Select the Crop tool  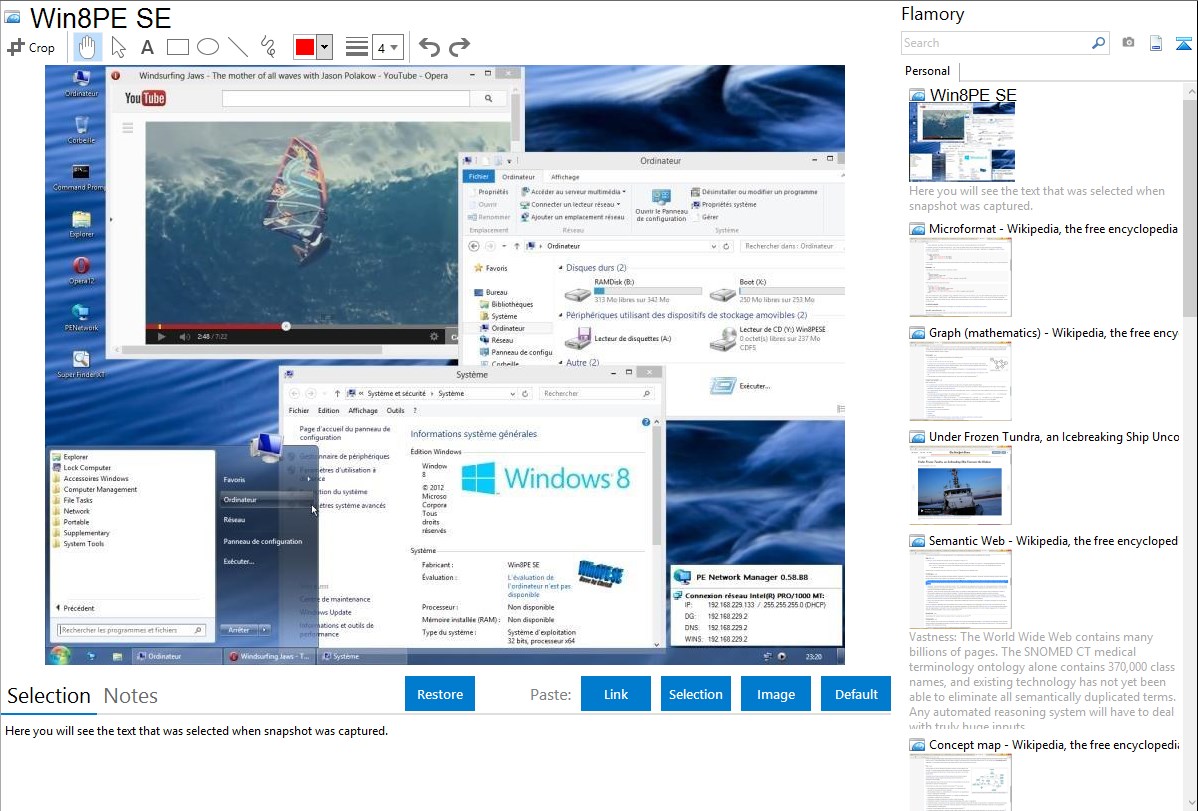point(31,47)
